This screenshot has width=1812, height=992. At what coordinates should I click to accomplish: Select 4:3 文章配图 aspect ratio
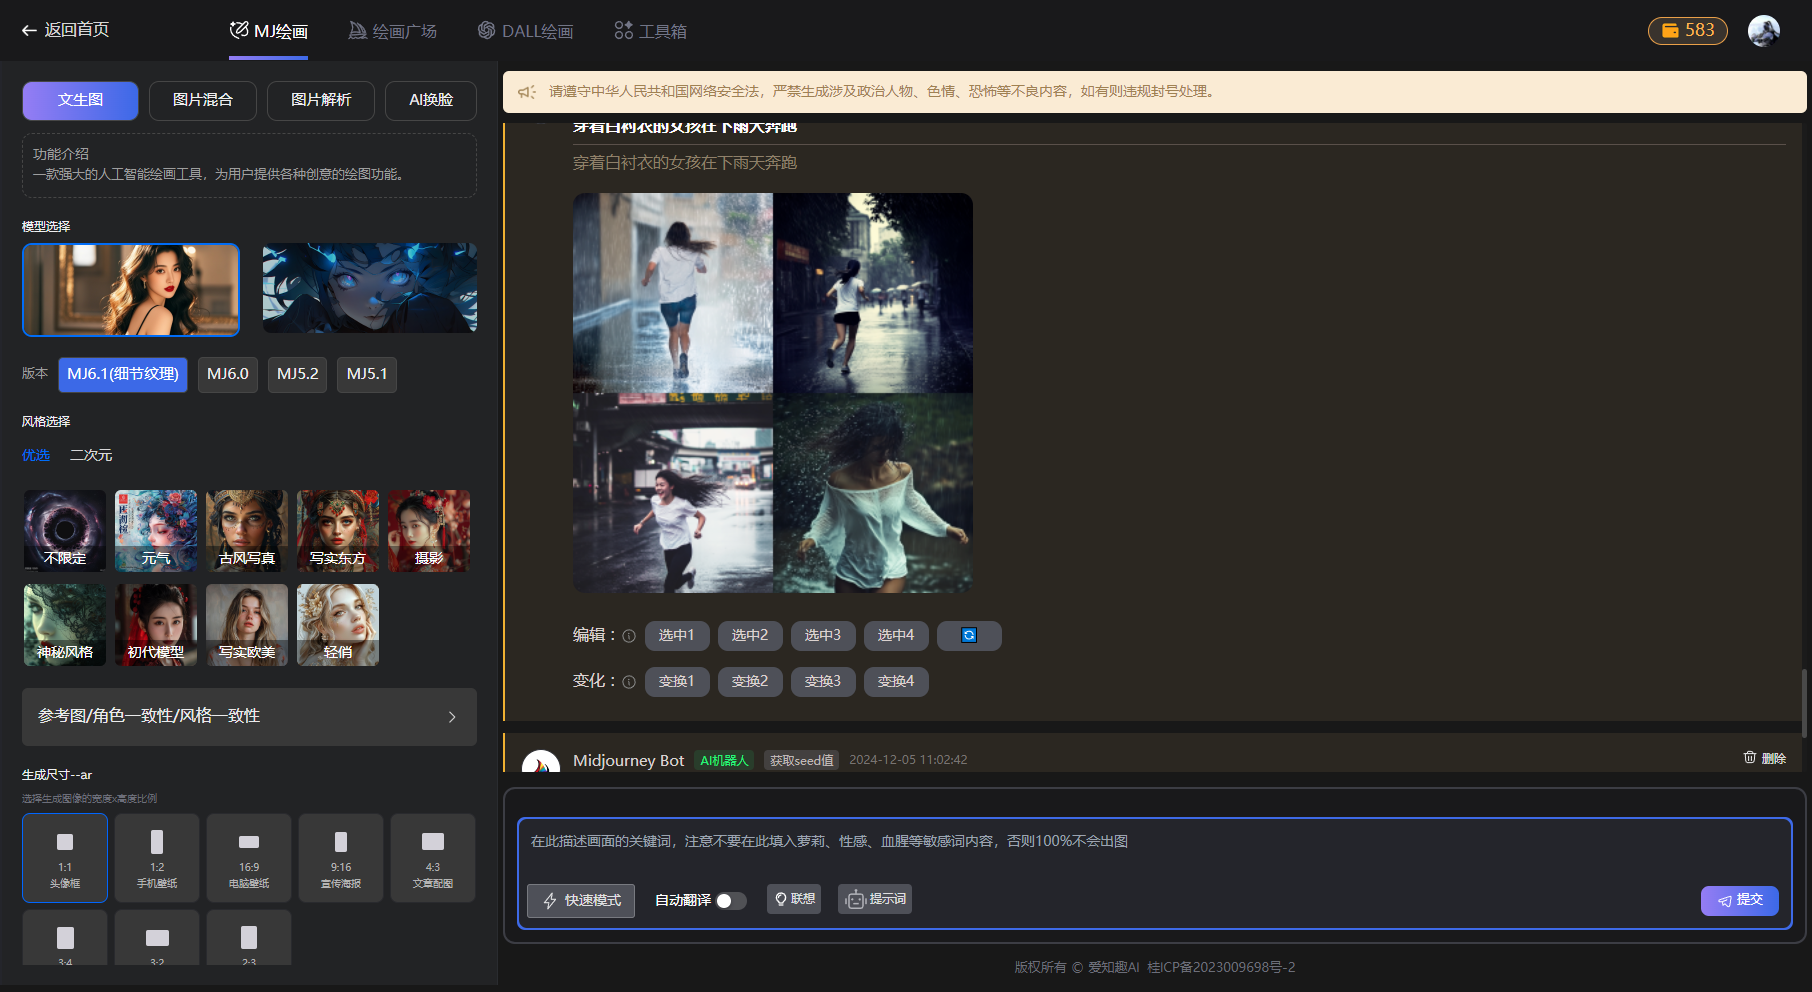pos(433,858)
